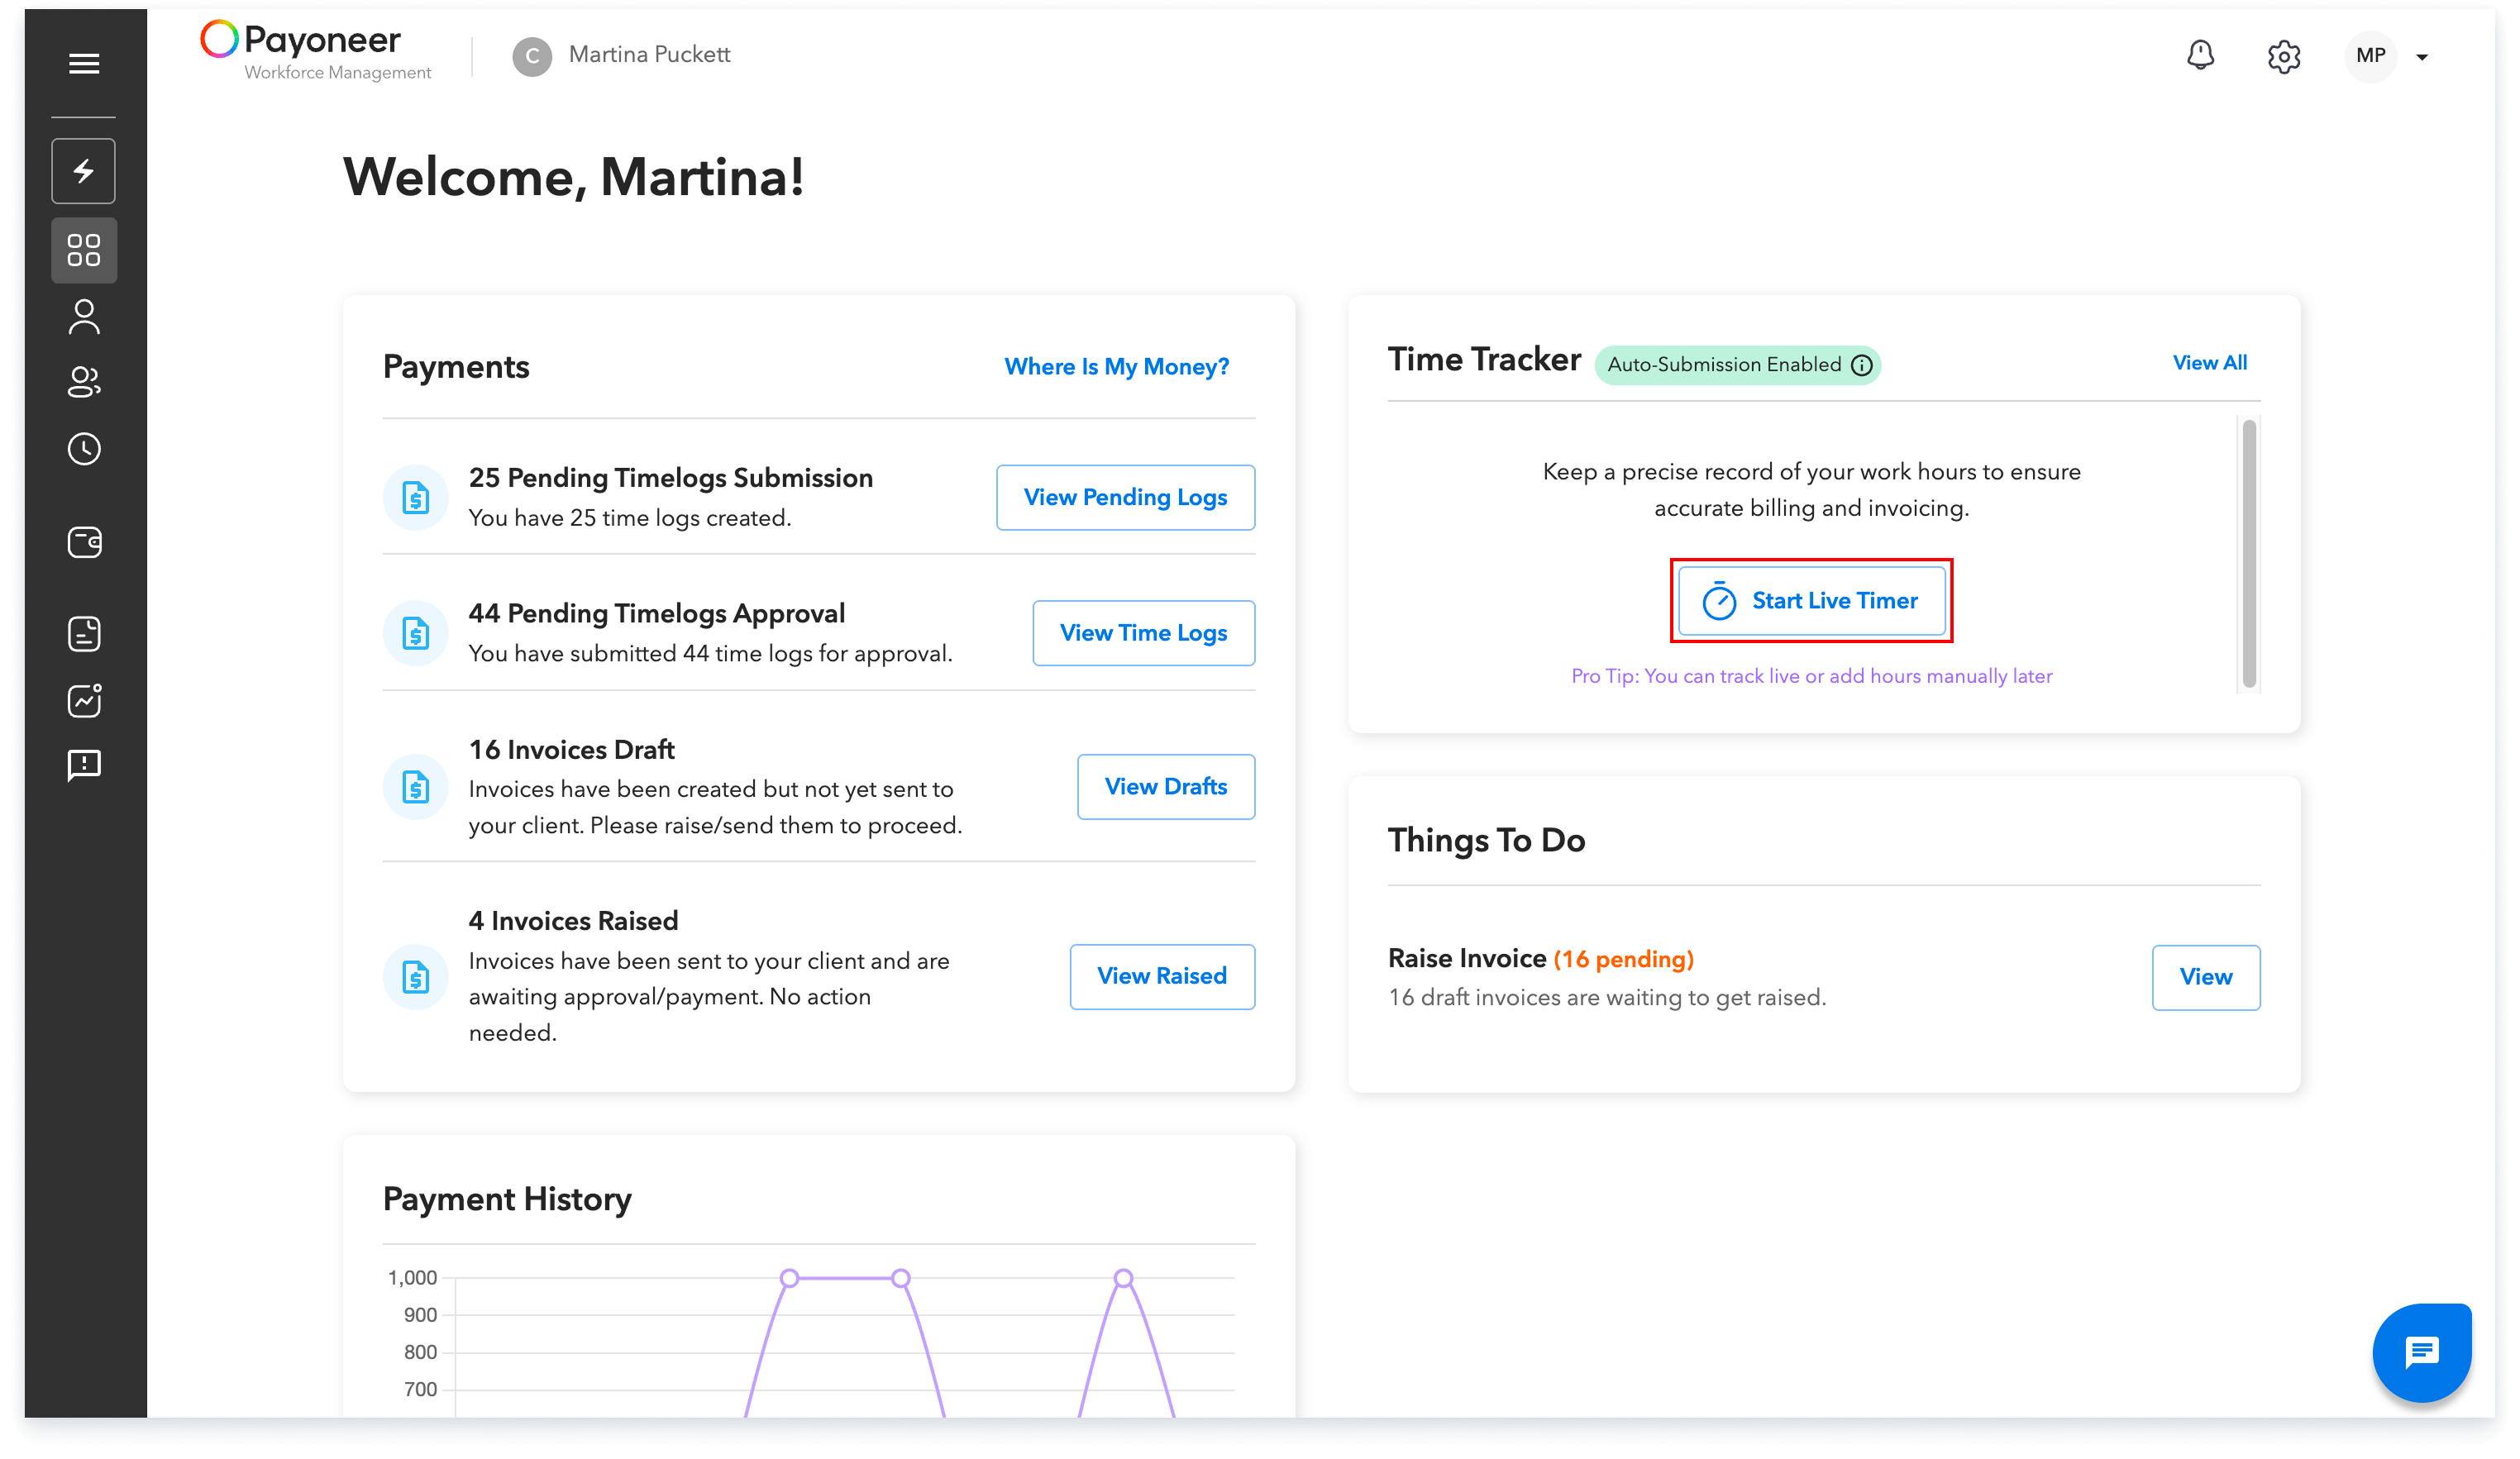Open the multiple-people team sidebar icon
The height and width of the screenshot is (1459, 2520).
84,382
